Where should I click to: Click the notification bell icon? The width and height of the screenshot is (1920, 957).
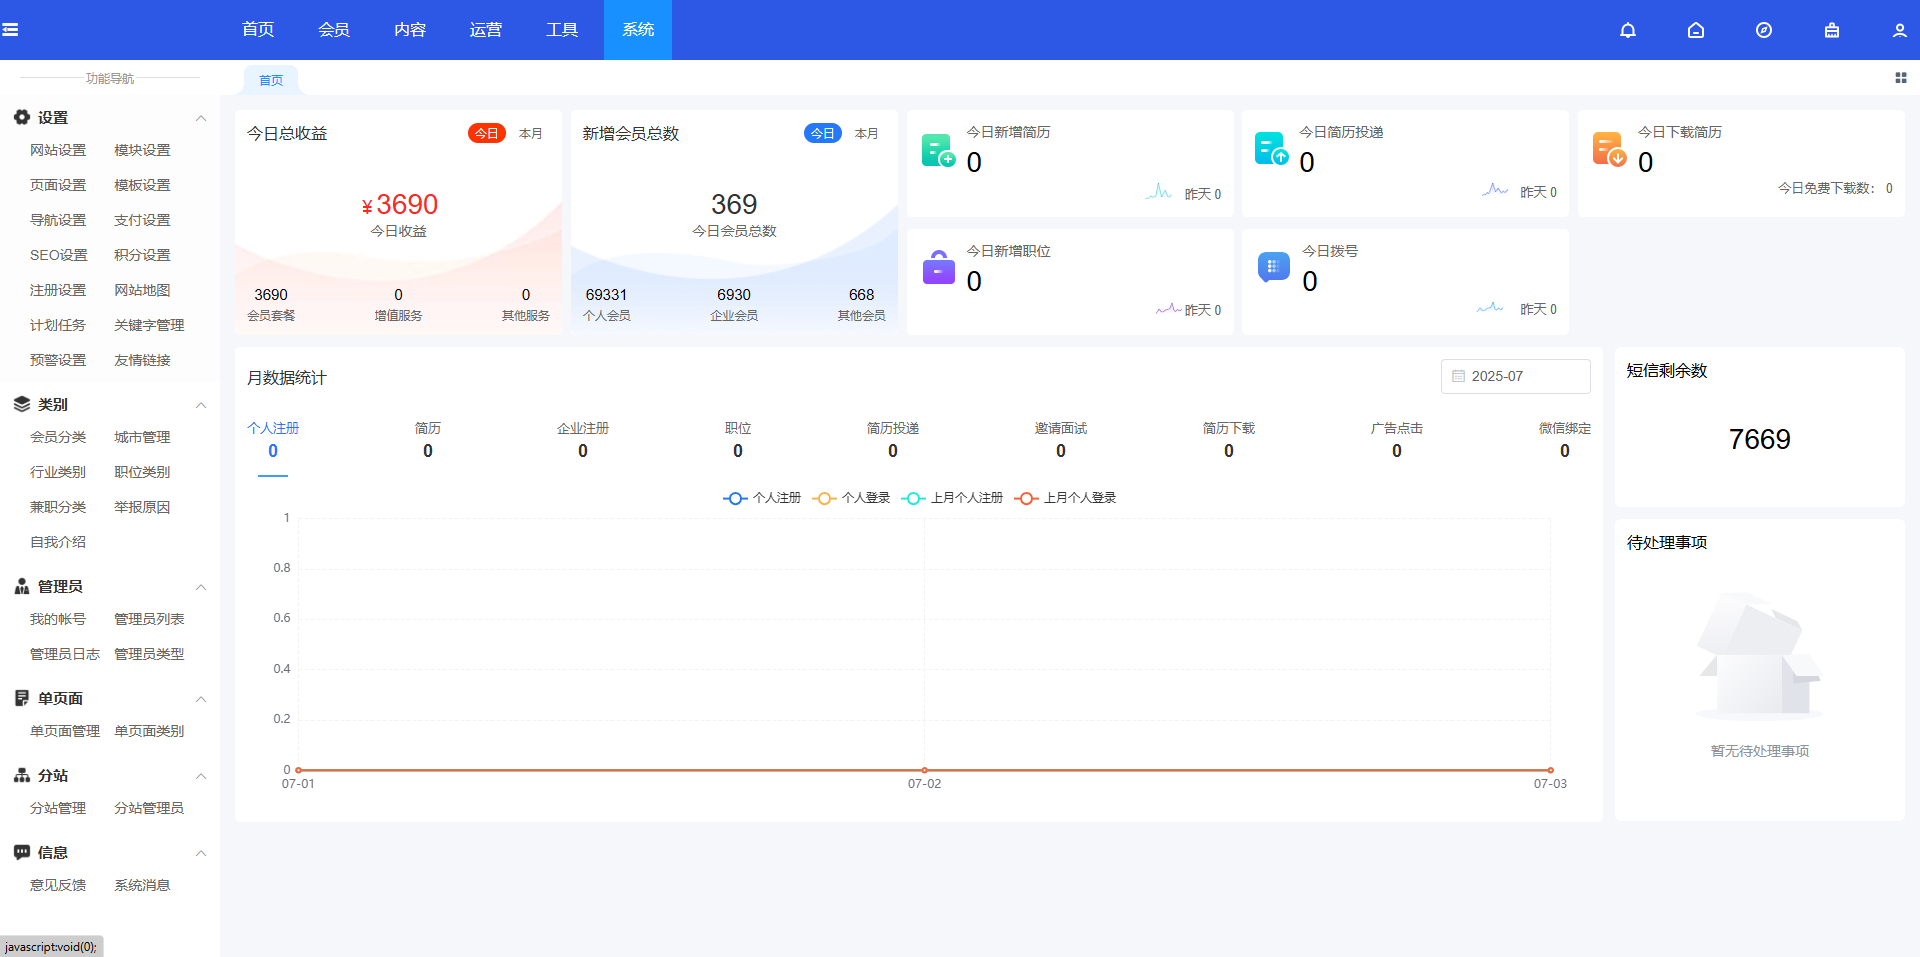(1628, 30)
